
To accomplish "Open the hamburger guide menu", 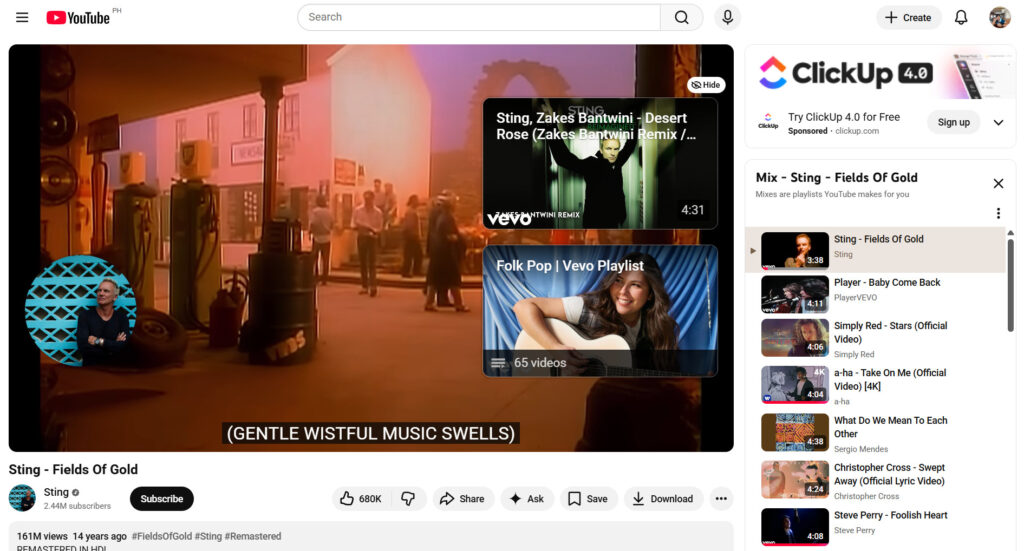I will click(22, 17).
